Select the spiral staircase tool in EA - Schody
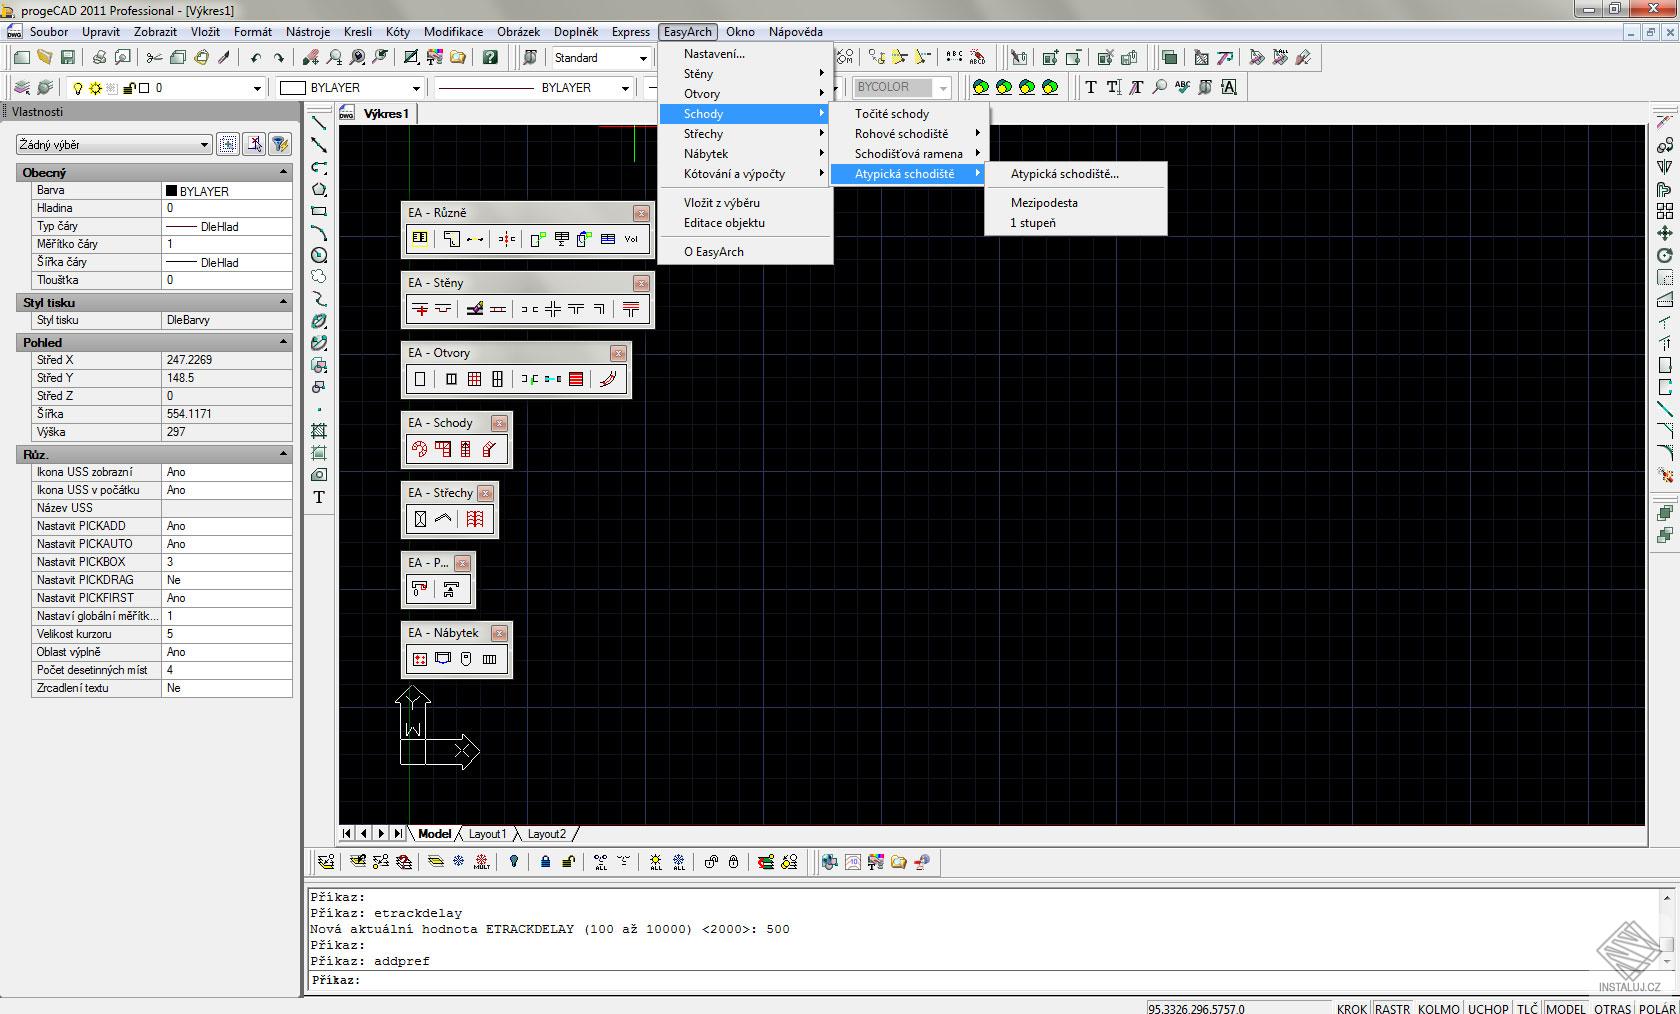Image resolution: width=1680 pixels, height=1014 pixels. pos(418,449)
